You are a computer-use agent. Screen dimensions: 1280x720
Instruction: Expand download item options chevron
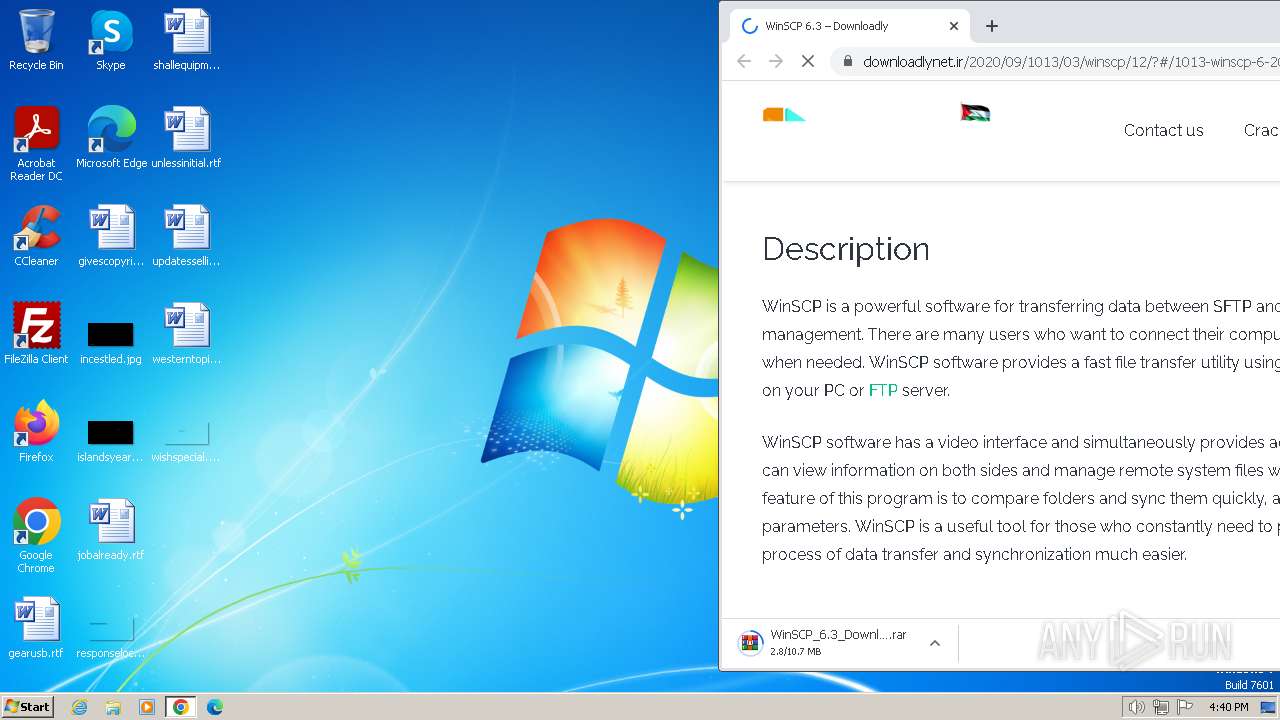(935, 643)
